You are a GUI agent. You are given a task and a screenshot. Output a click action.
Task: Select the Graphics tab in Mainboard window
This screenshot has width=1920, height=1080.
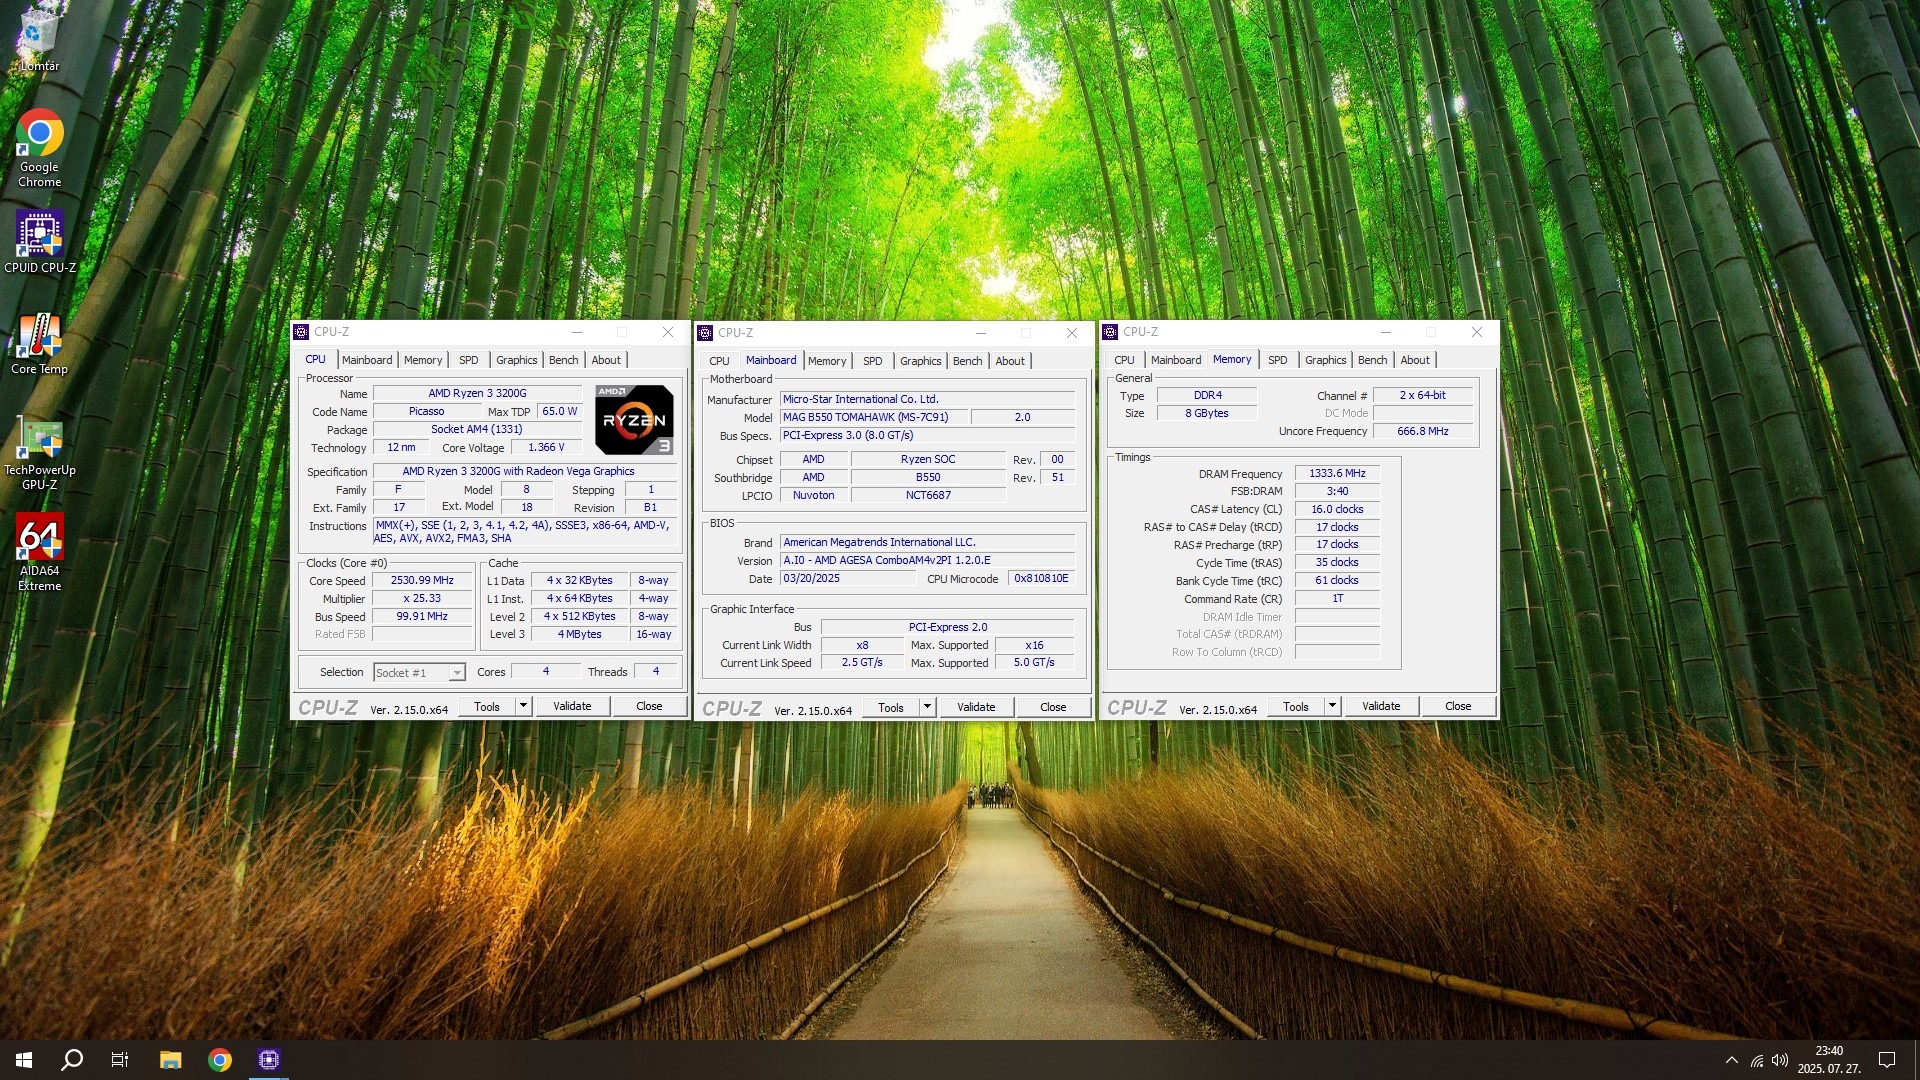(x=920, y=361)
